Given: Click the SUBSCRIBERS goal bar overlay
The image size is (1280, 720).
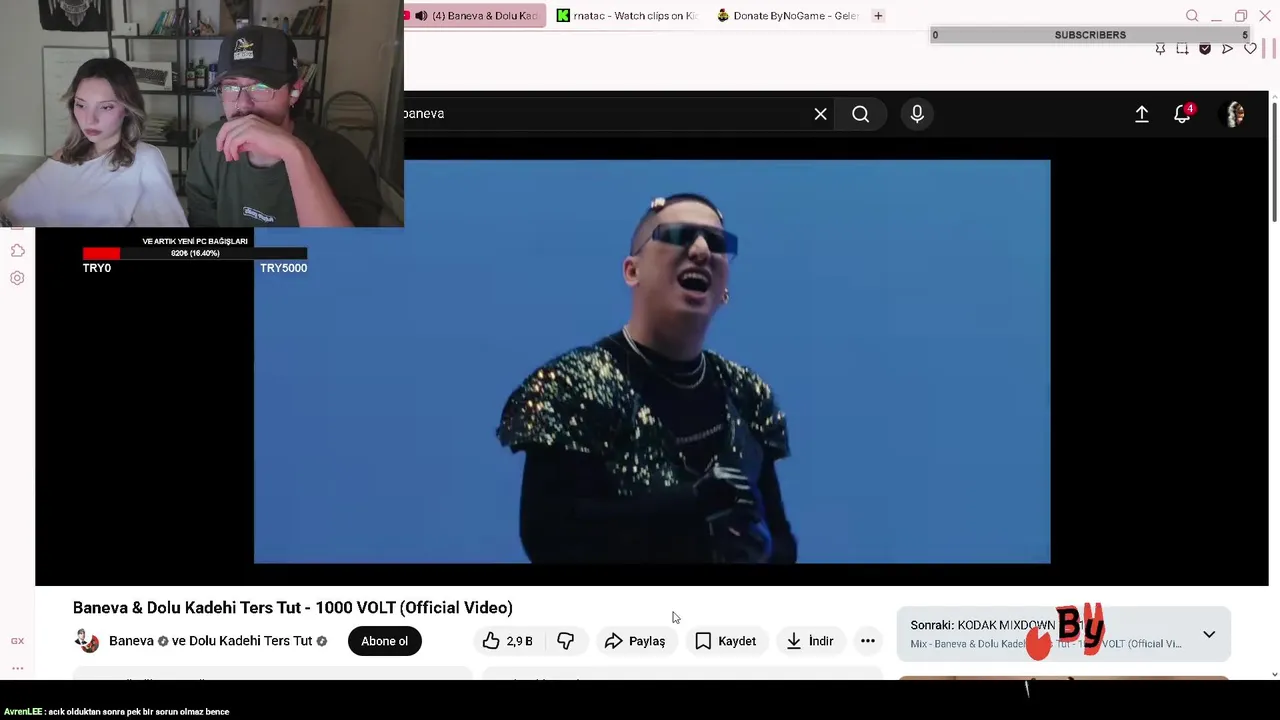Looking at the screenshot, I should click(1090, 35).
